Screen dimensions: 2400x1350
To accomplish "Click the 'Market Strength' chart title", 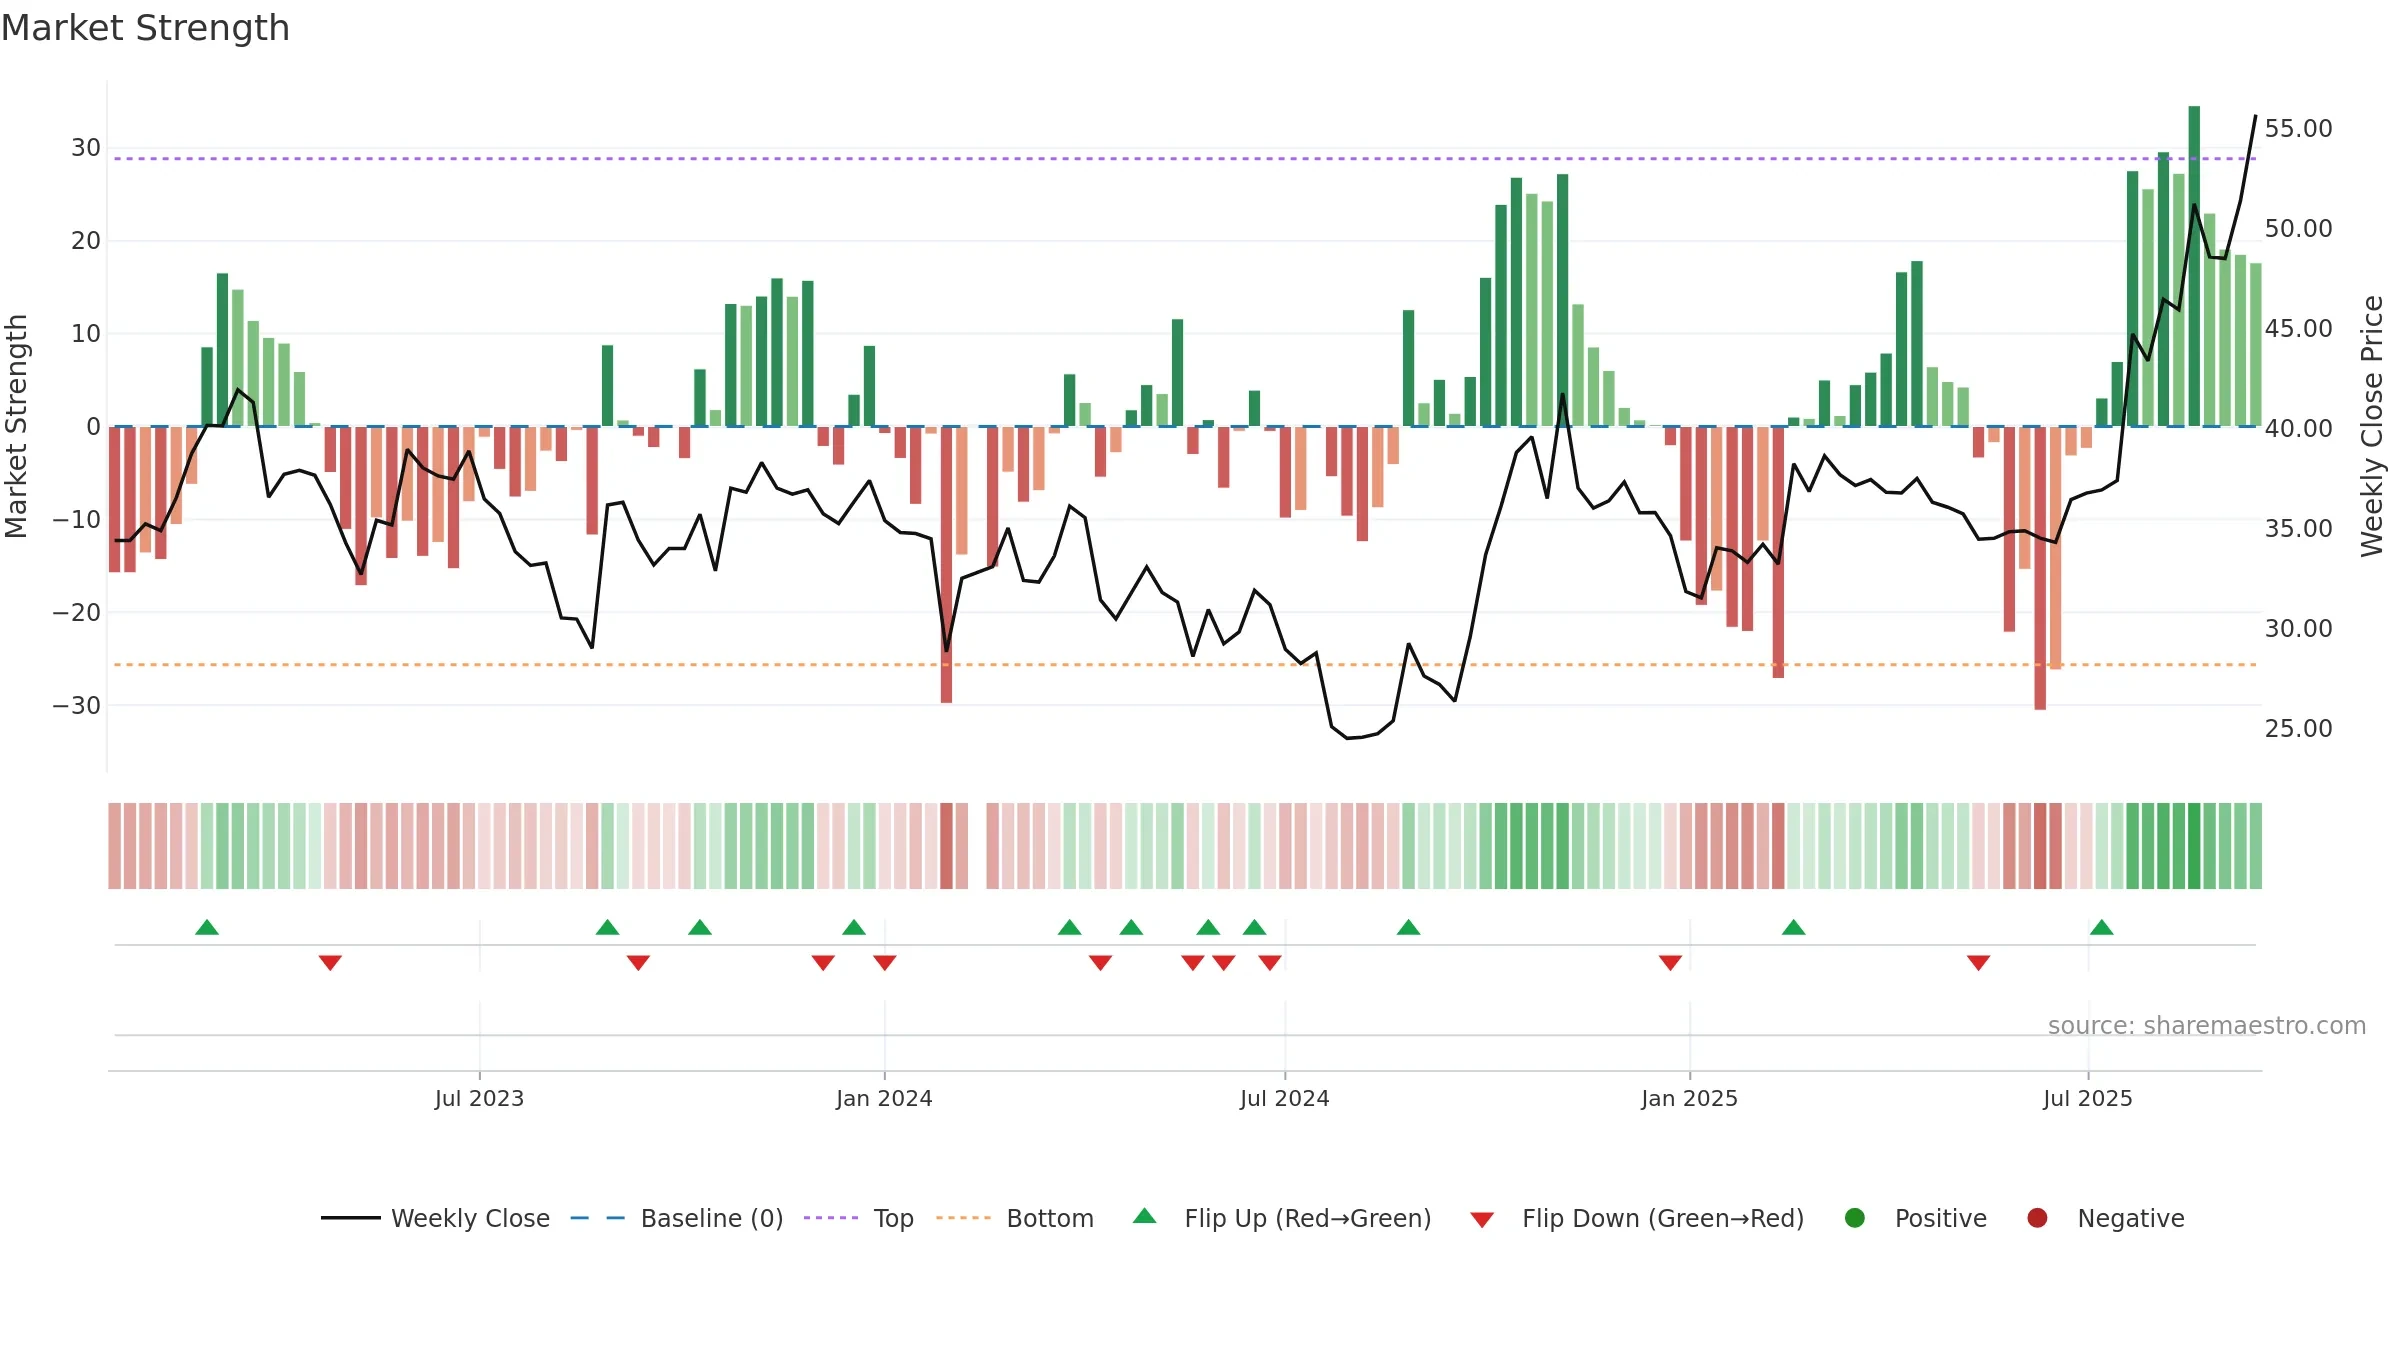I will click(145, 28).
